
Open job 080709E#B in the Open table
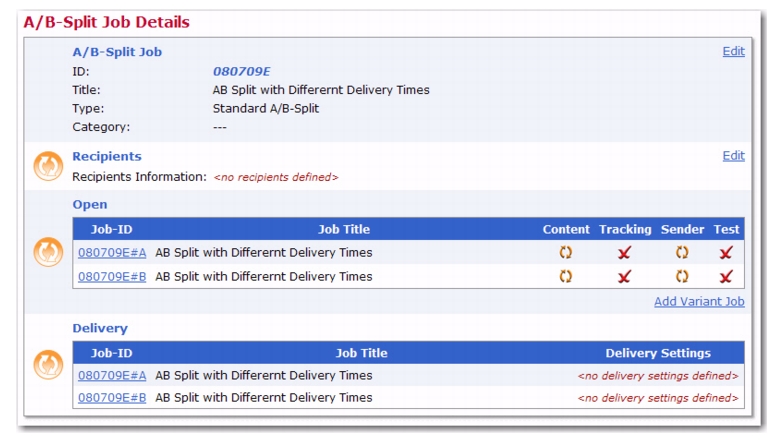coord(112,276)
